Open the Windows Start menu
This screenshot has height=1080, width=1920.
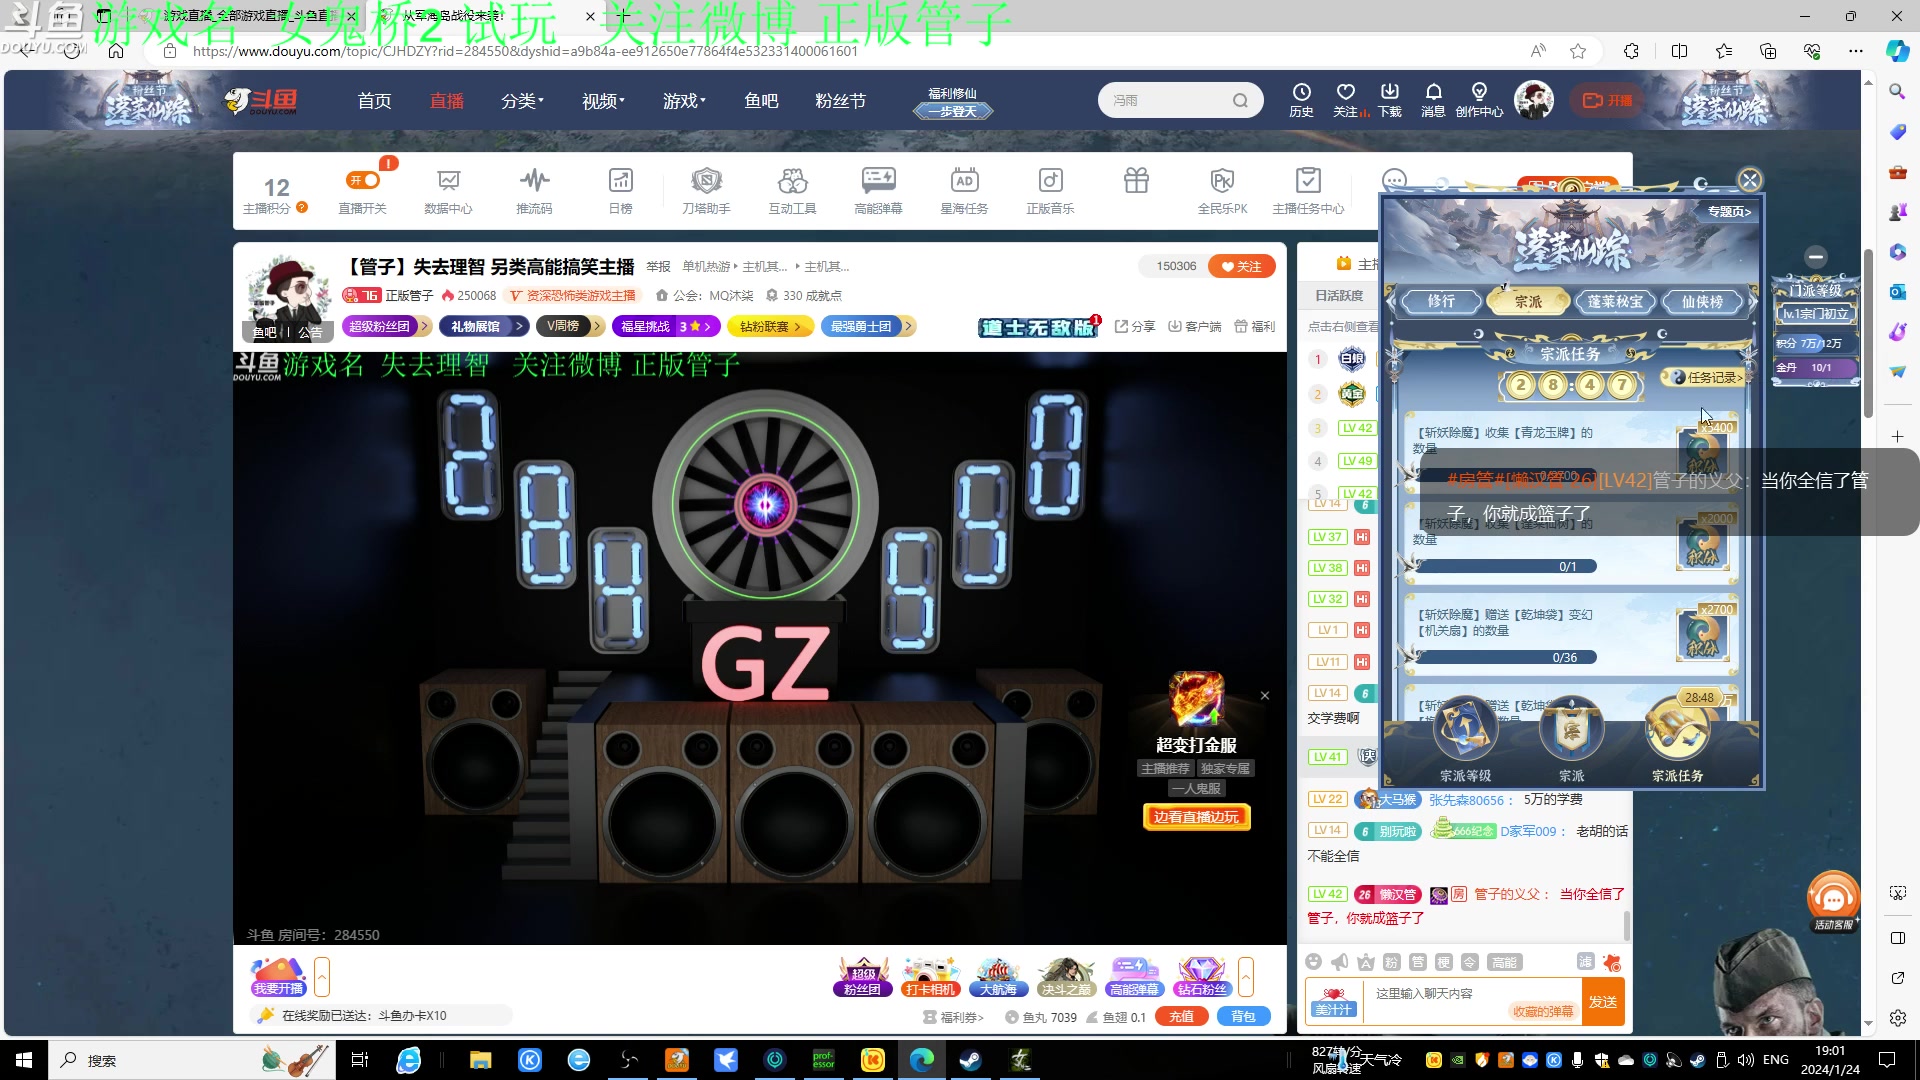point(24,1060)
